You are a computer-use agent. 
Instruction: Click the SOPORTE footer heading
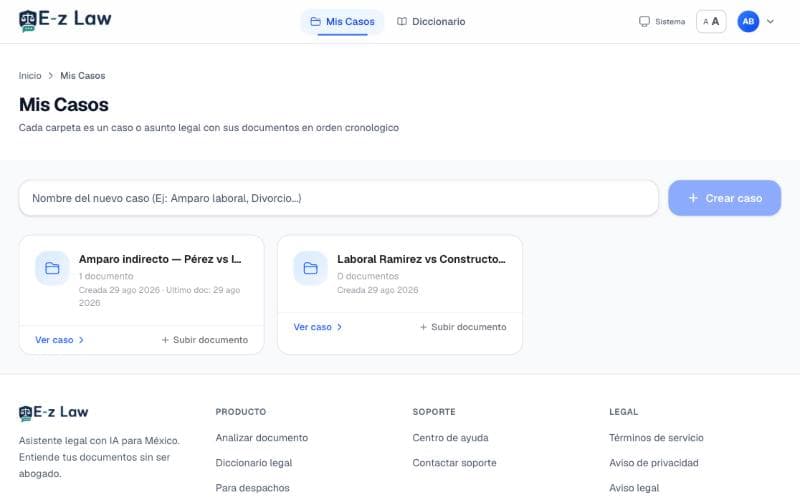coord(434,412)
